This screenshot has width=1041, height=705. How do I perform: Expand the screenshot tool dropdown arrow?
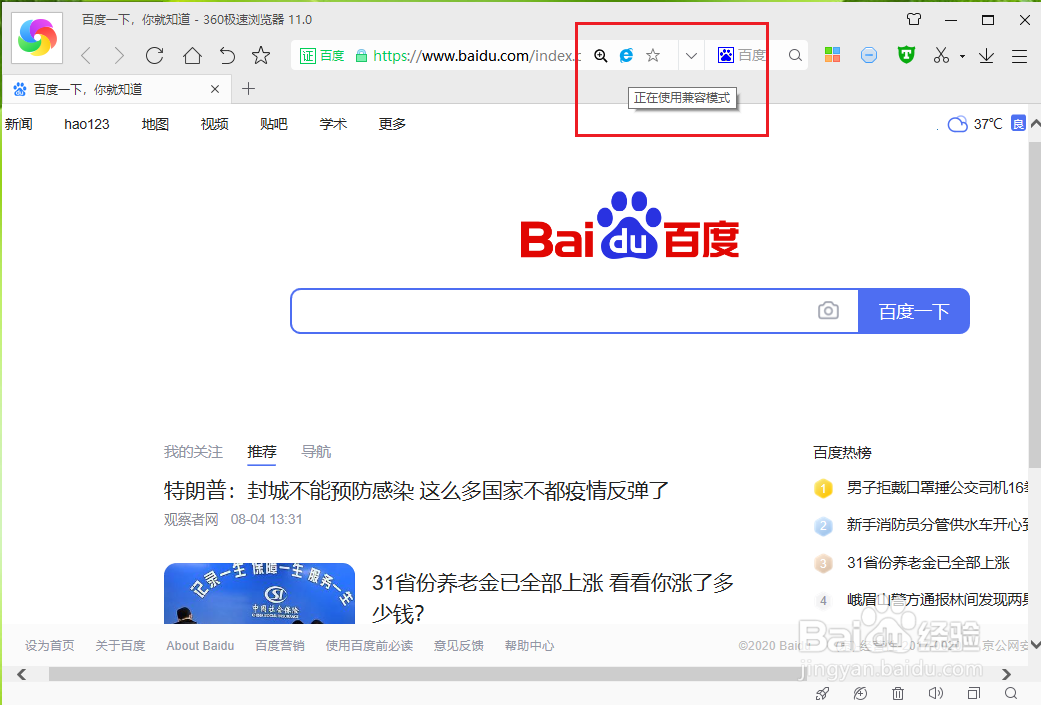(962, 56)
